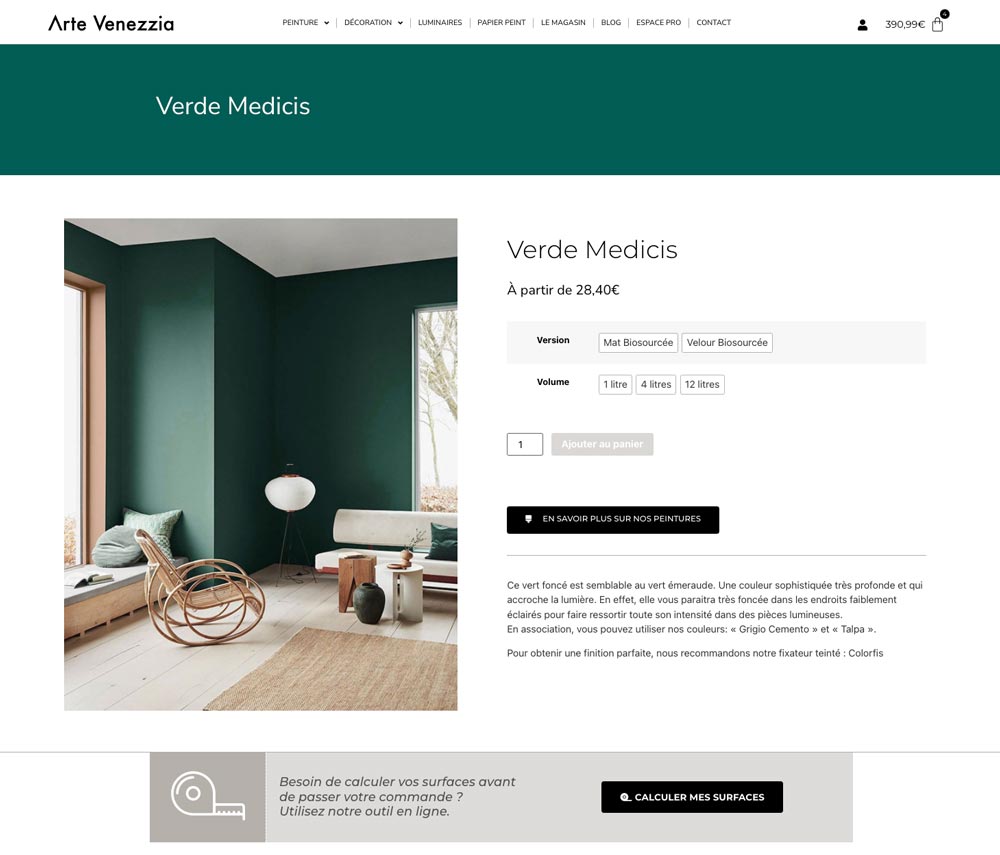Expand the Décoration dropdown menu
The image size is (1000, 855).
pyautogui.click(x=373, y=22)
